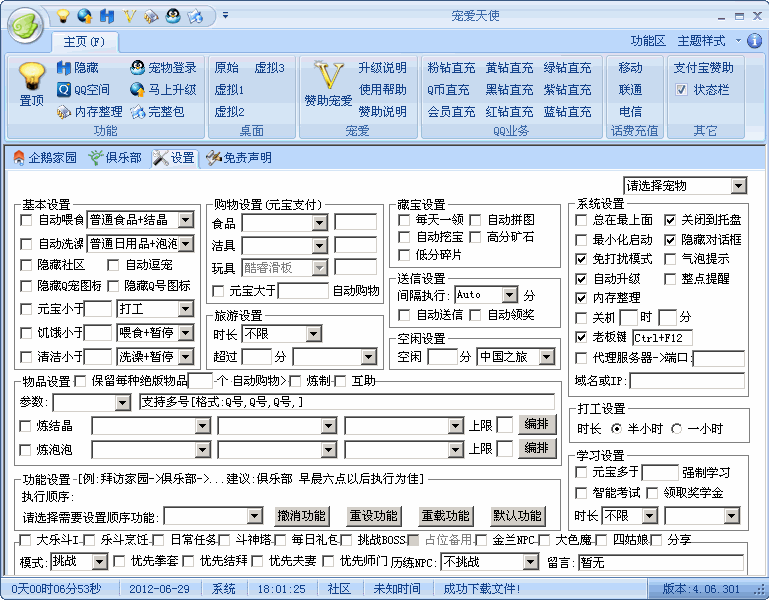Image resolution: width=769 pixels, height=600 pixels.
Task: Click the round green application menu orb
Action: (26, 25)
